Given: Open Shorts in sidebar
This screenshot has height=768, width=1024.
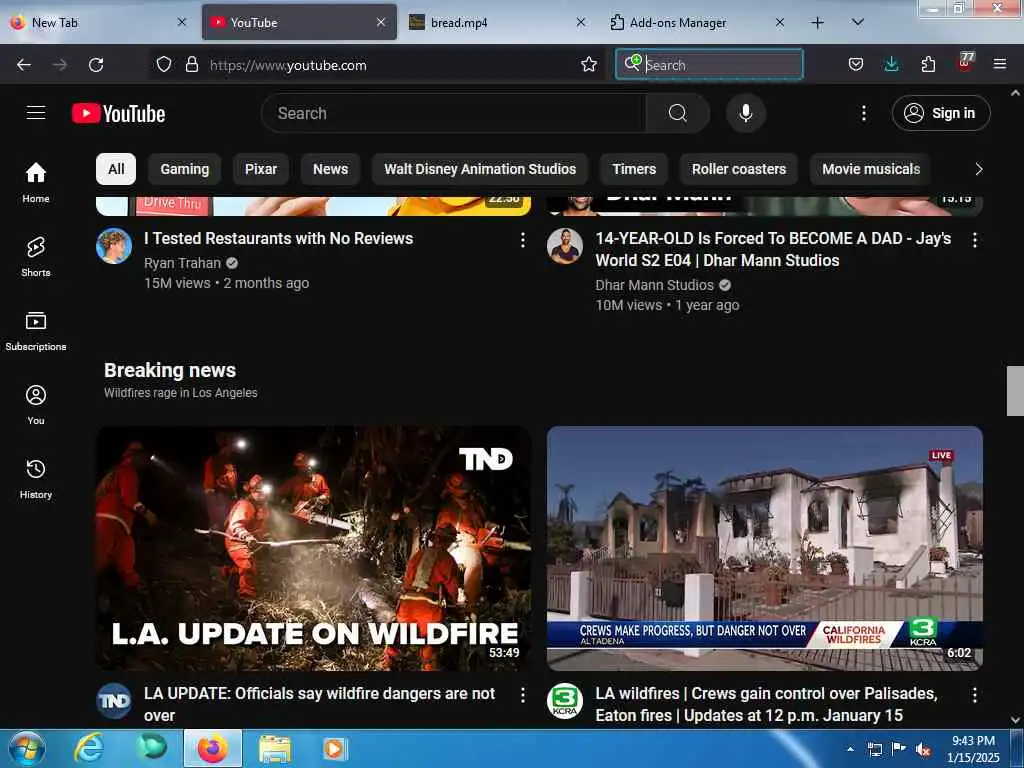Looking at the screenshot, I should coord(36,257).
